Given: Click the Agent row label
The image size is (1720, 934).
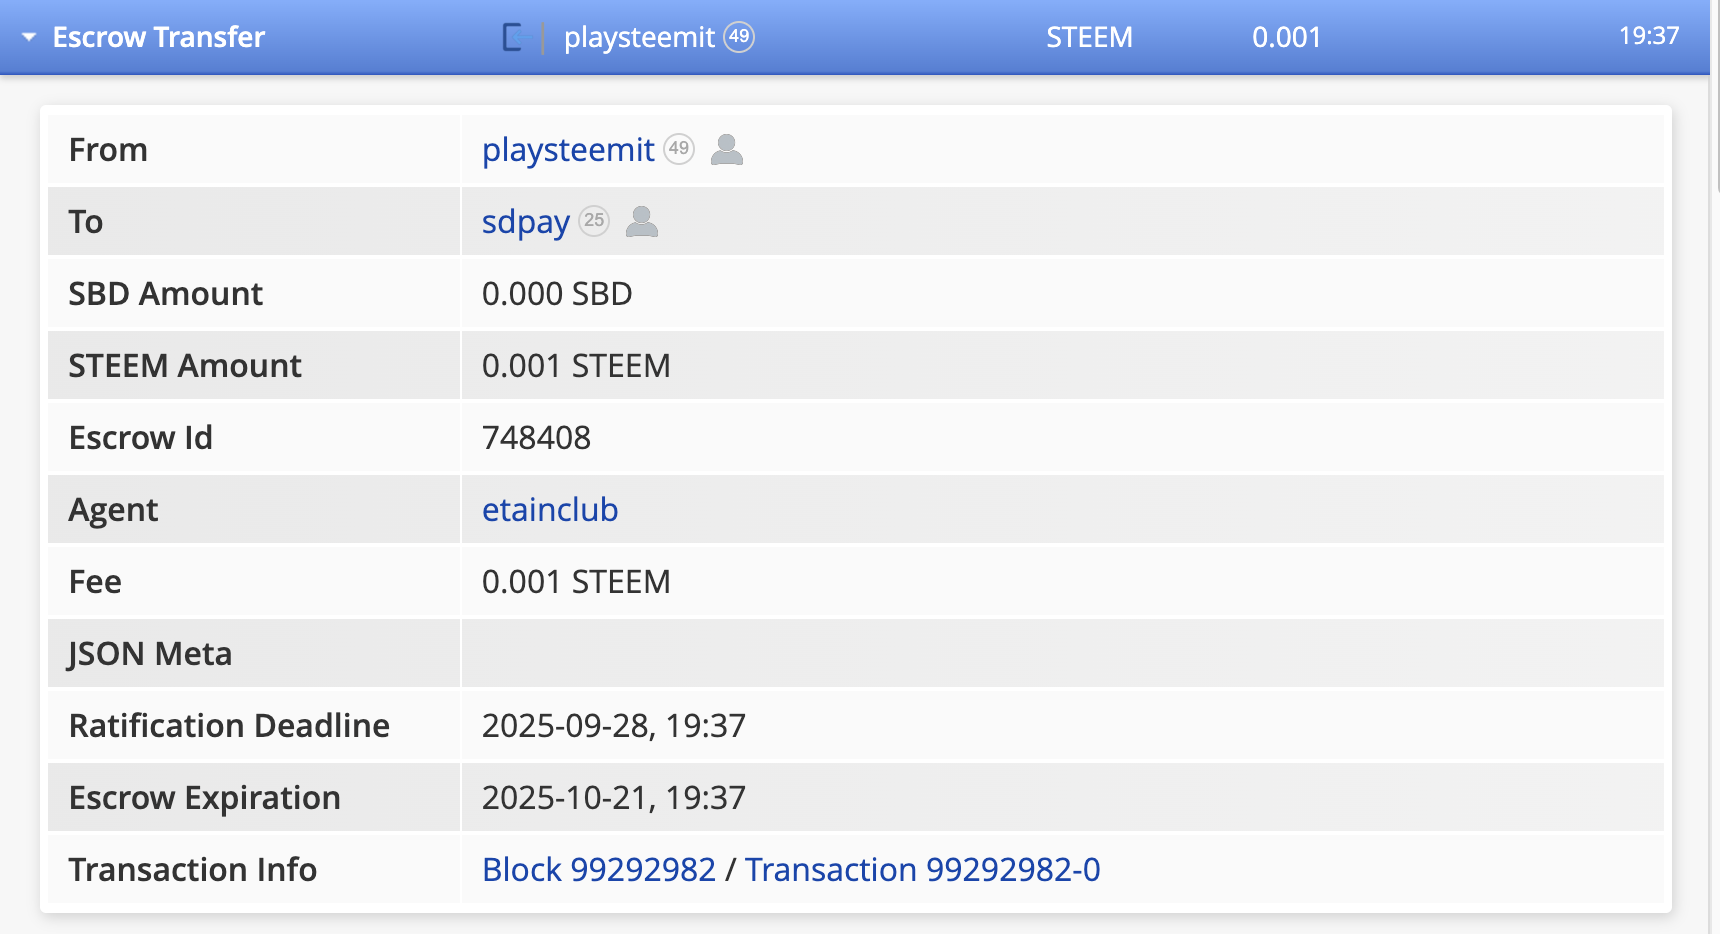Looking at the screenshot, I should pyautogui.click(x=113, y=510).
